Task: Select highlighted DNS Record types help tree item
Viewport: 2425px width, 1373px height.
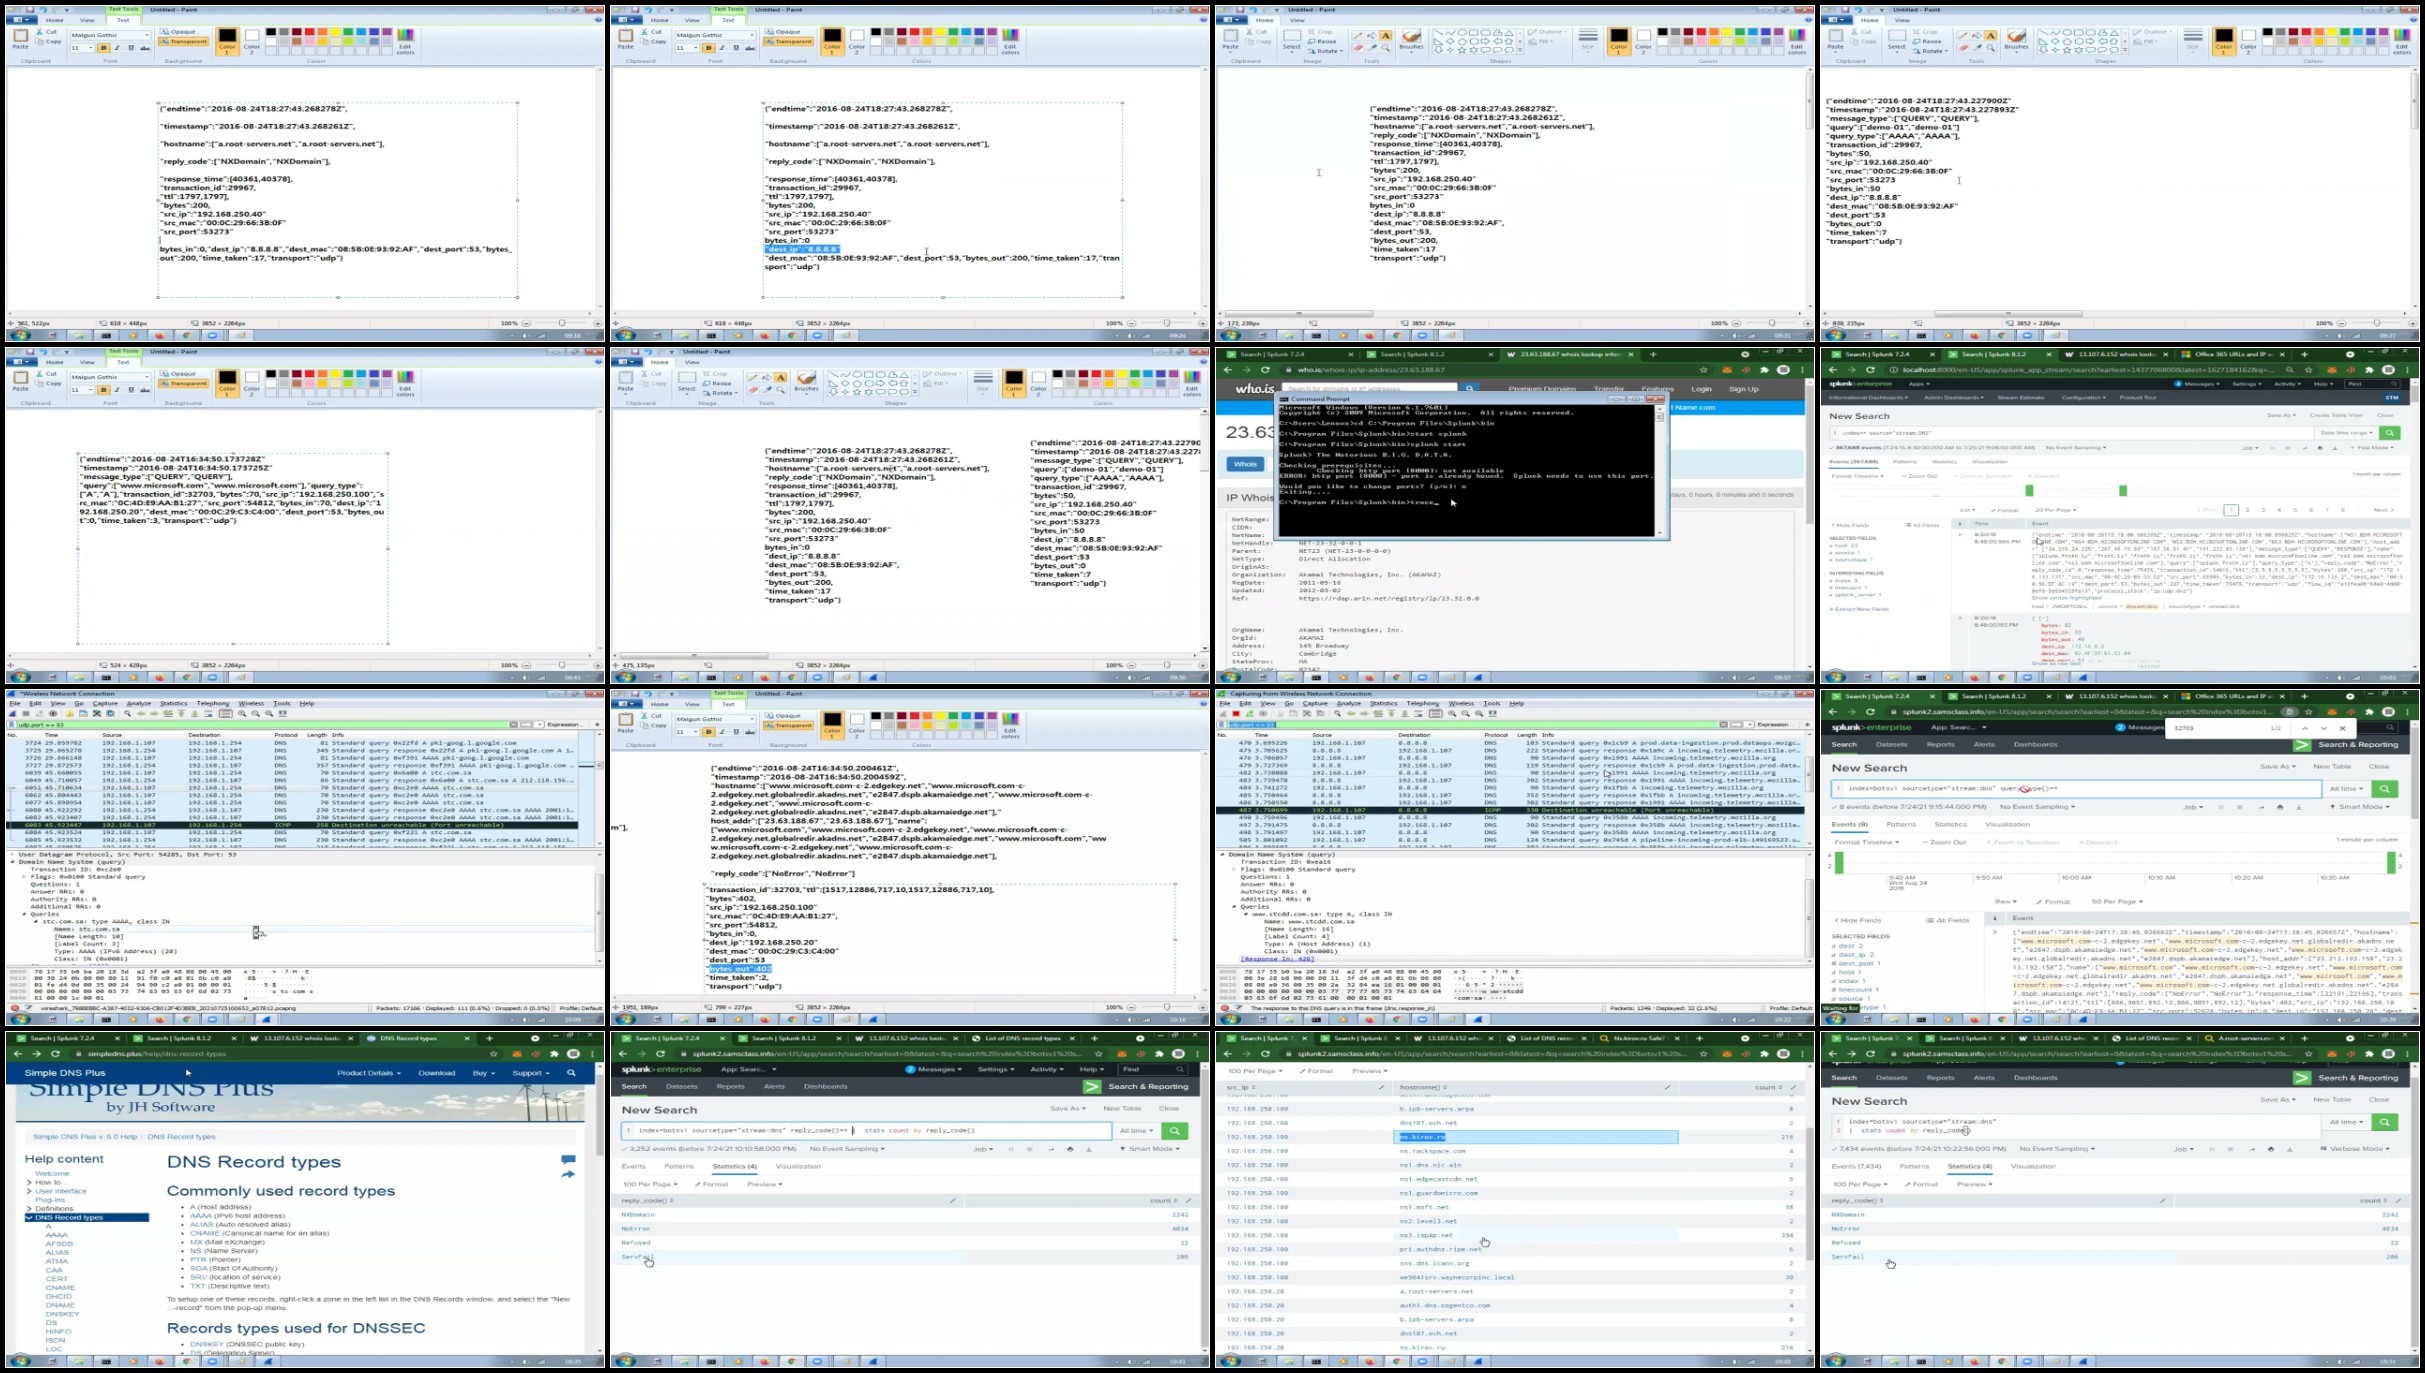Action: [x=70, y=1217]
